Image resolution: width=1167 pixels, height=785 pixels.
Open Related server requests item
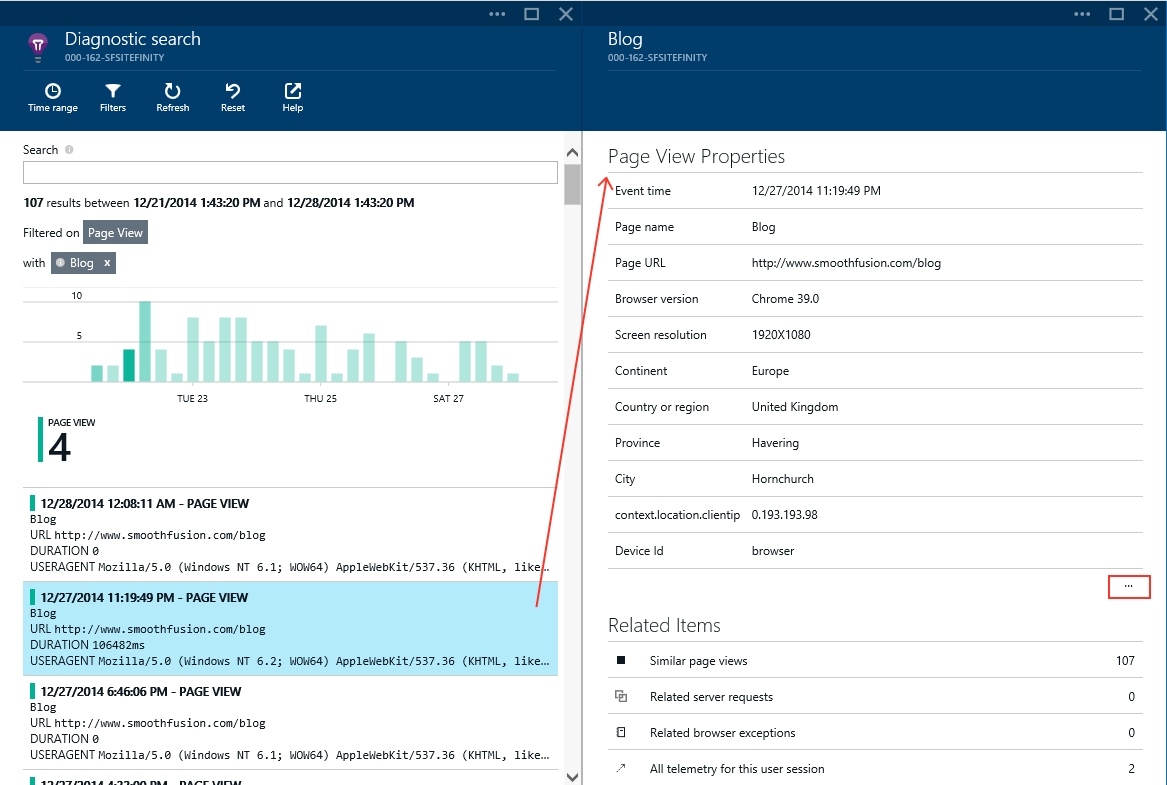click(875, 696)
